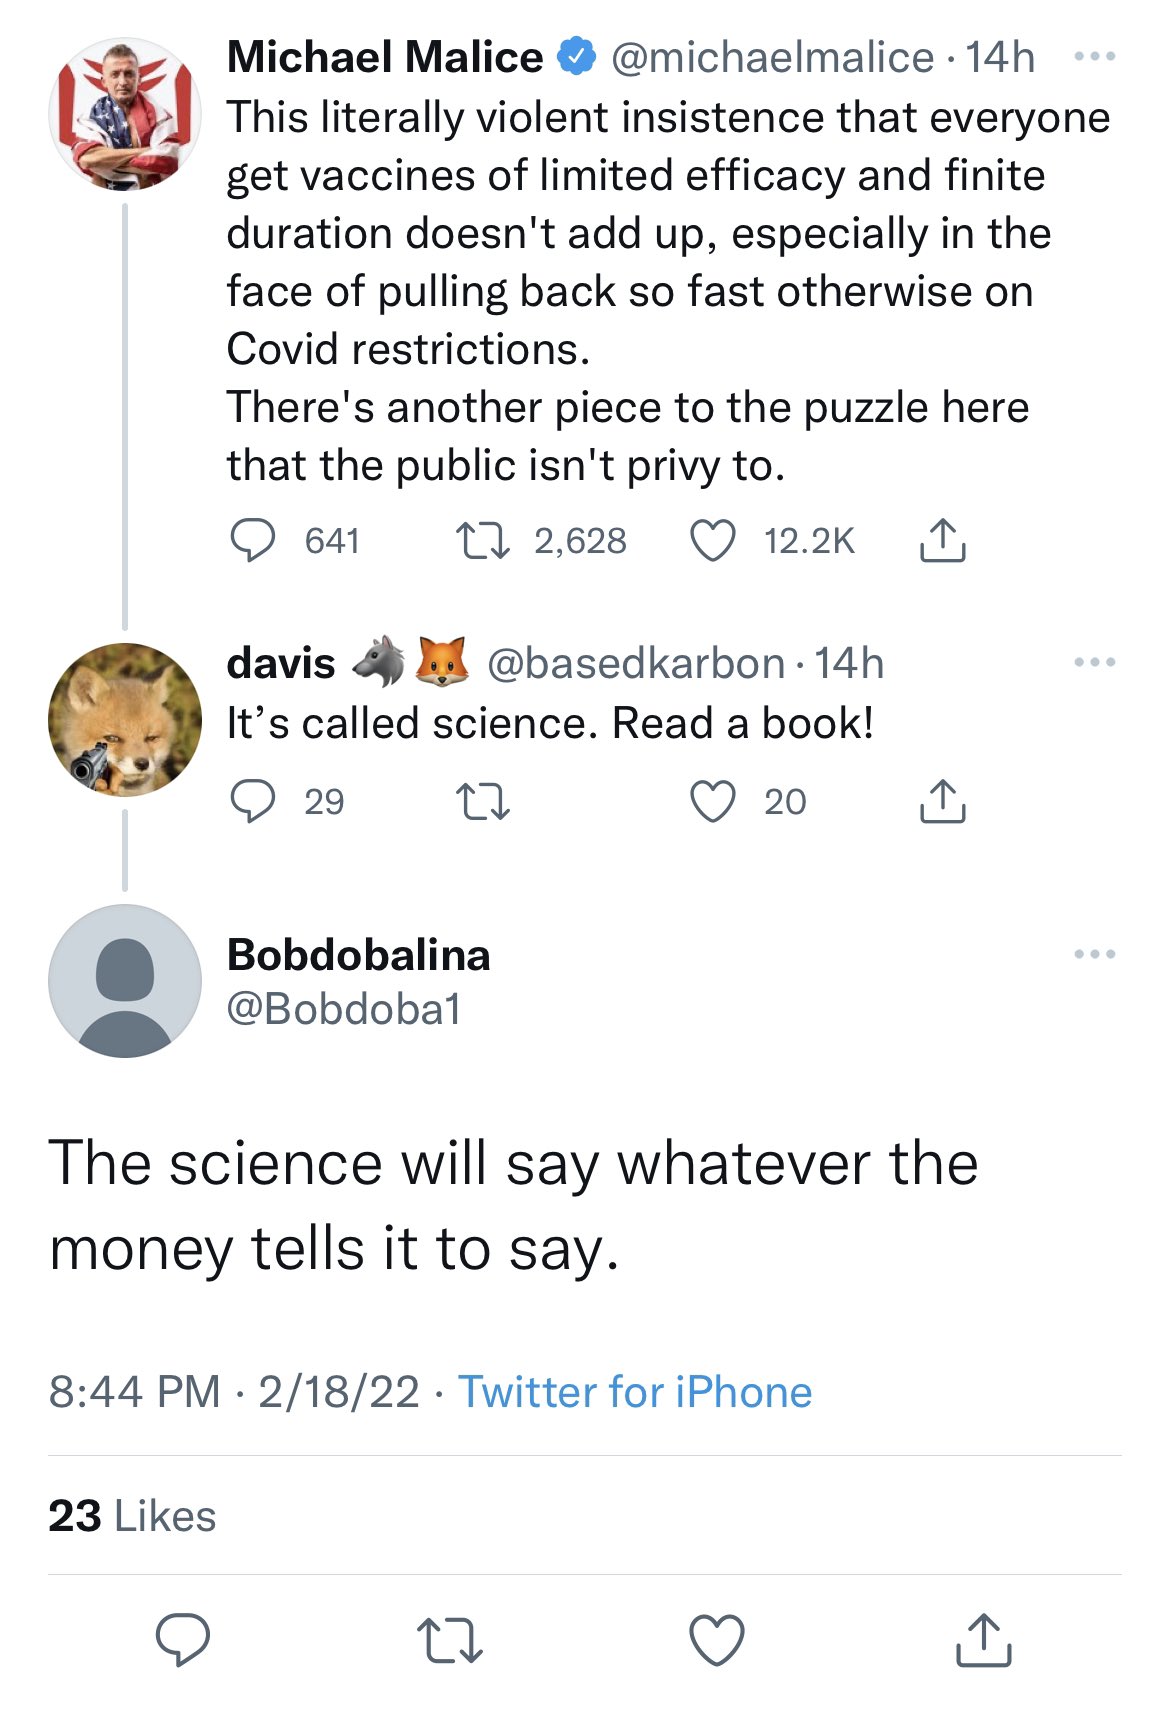1170x1724 pixels.
Task: Reply to Bobdobalina's tweet
Action: [183, 1640]
